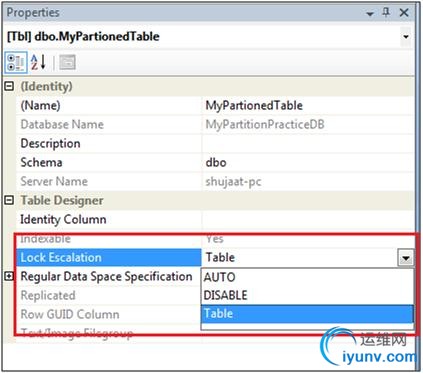Screen dimensions: 423x373
Task: Expand Regular Data Space Specification
Action: coord(9,276)
